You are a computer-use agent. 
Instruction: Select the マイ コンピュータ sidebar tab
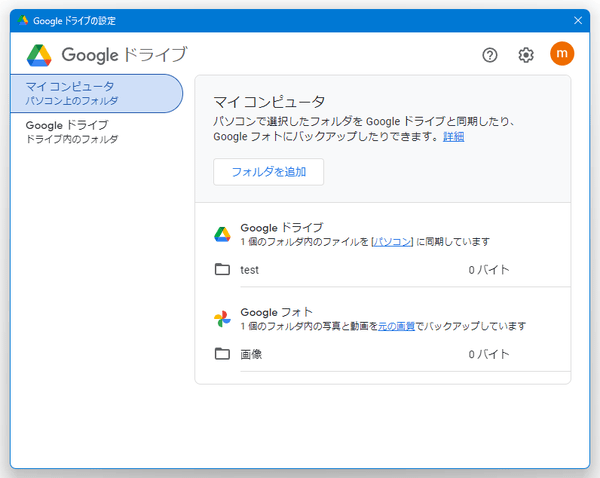[96, 93]
